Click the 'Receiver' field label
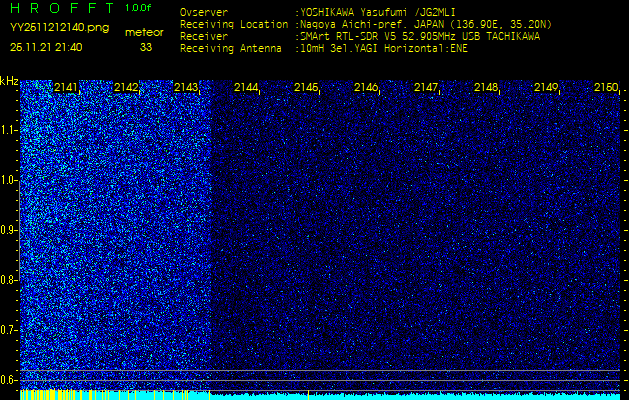Image resolution: width=629 pixels, height=400 pixels. coord(204,37)
